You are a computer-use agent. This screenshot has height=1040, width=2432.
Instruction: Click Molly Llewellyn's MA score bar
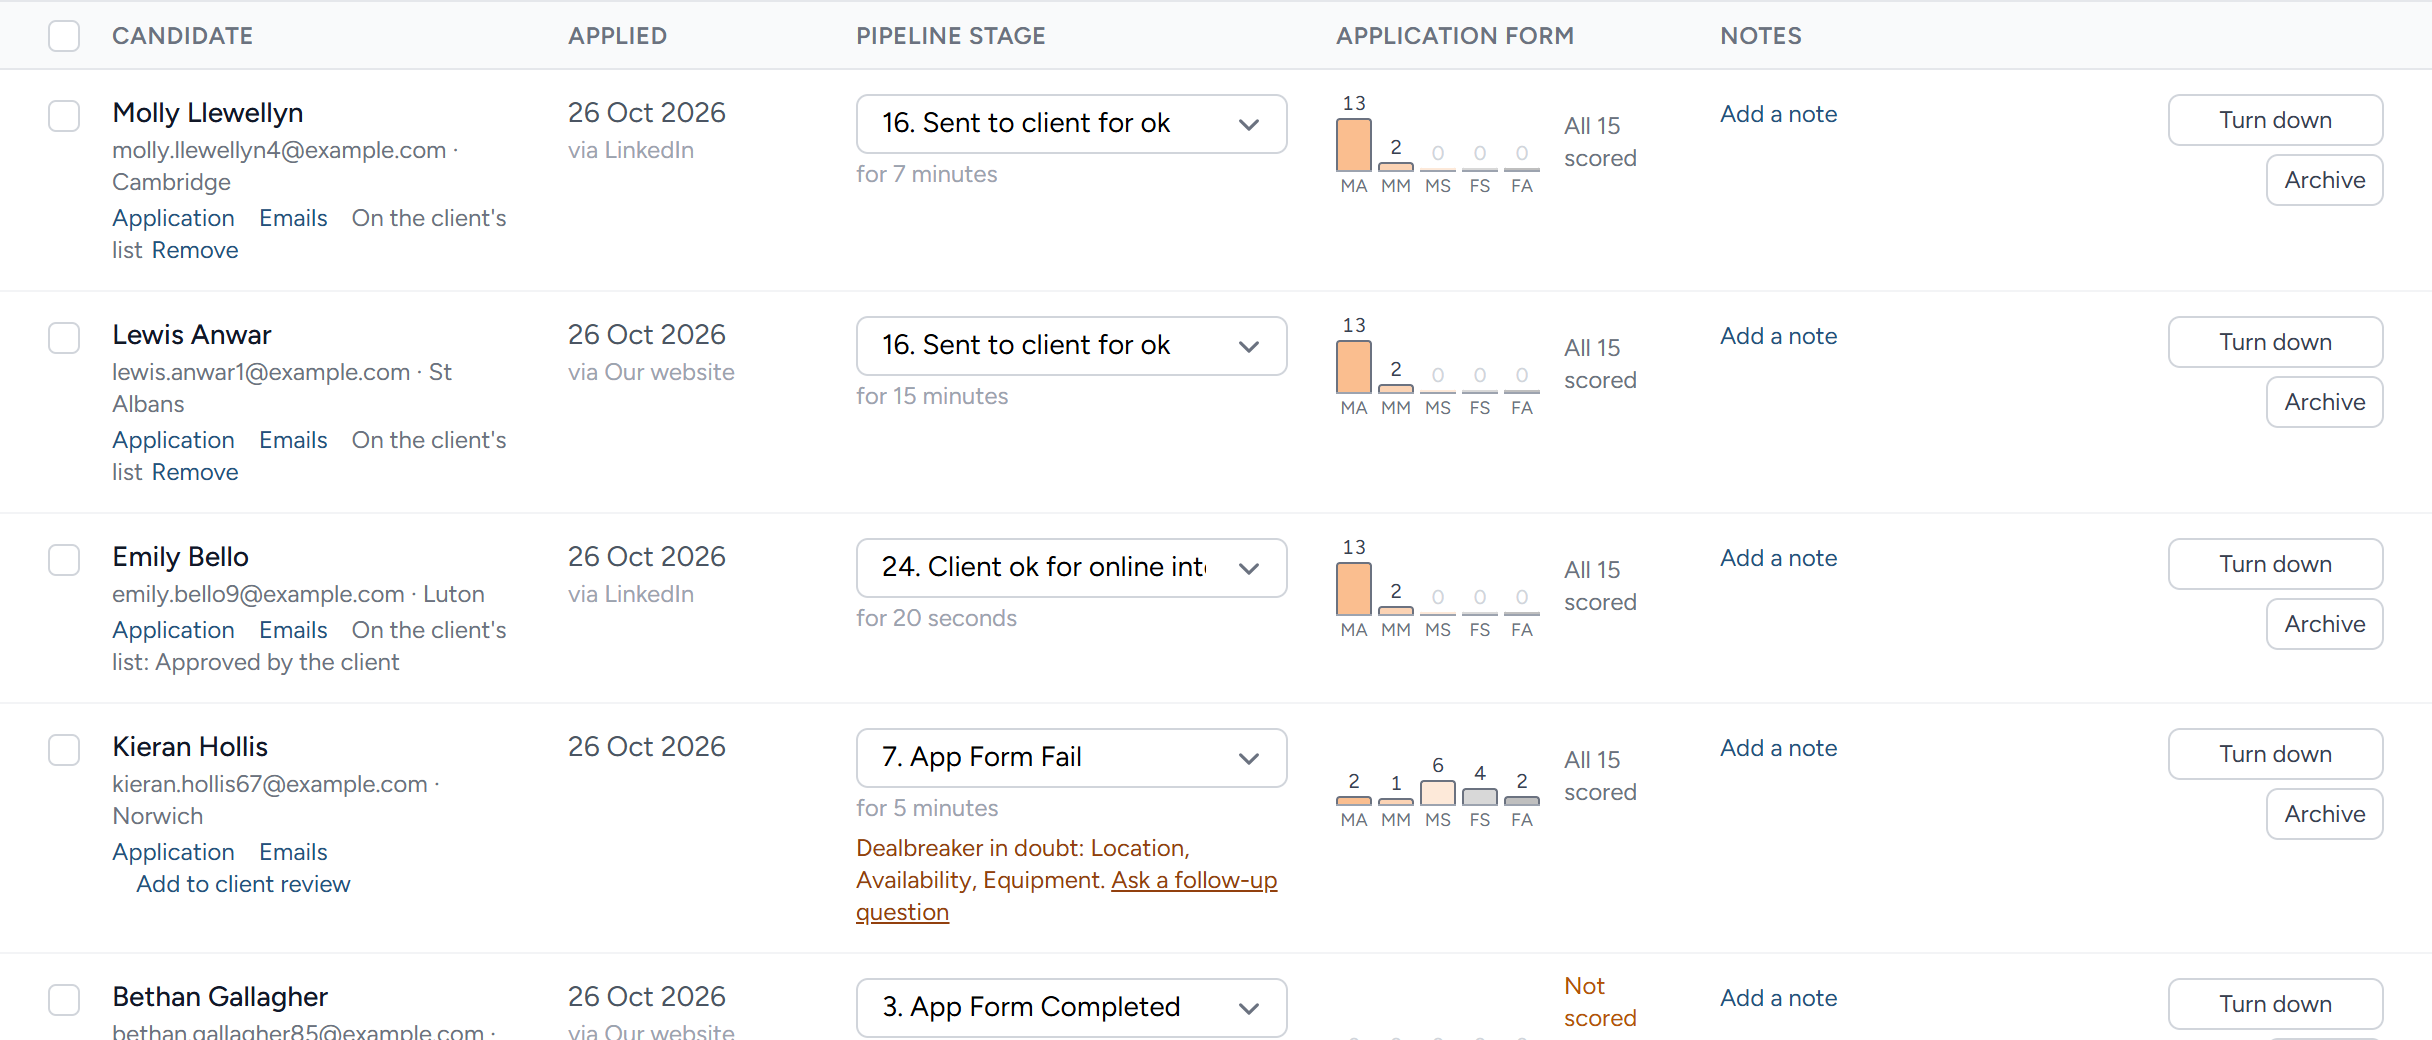click(1354, 145)
